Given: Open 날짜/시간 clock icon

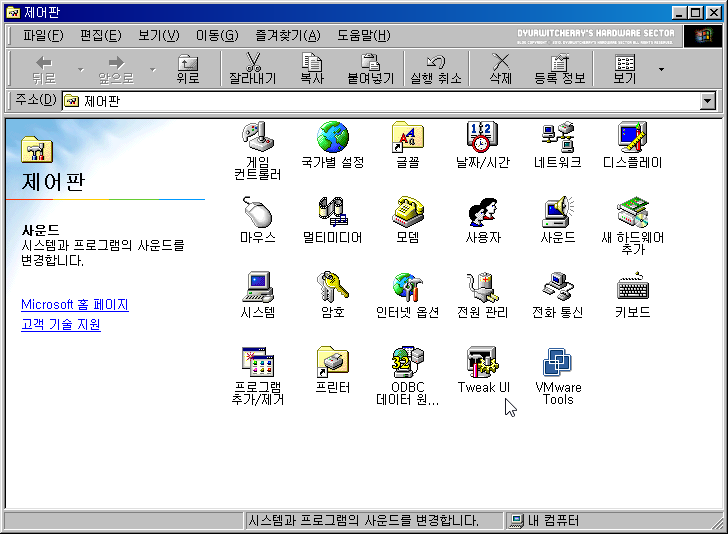Looking at the screenshot, I should pyautogui.click(x=482, y=137).
